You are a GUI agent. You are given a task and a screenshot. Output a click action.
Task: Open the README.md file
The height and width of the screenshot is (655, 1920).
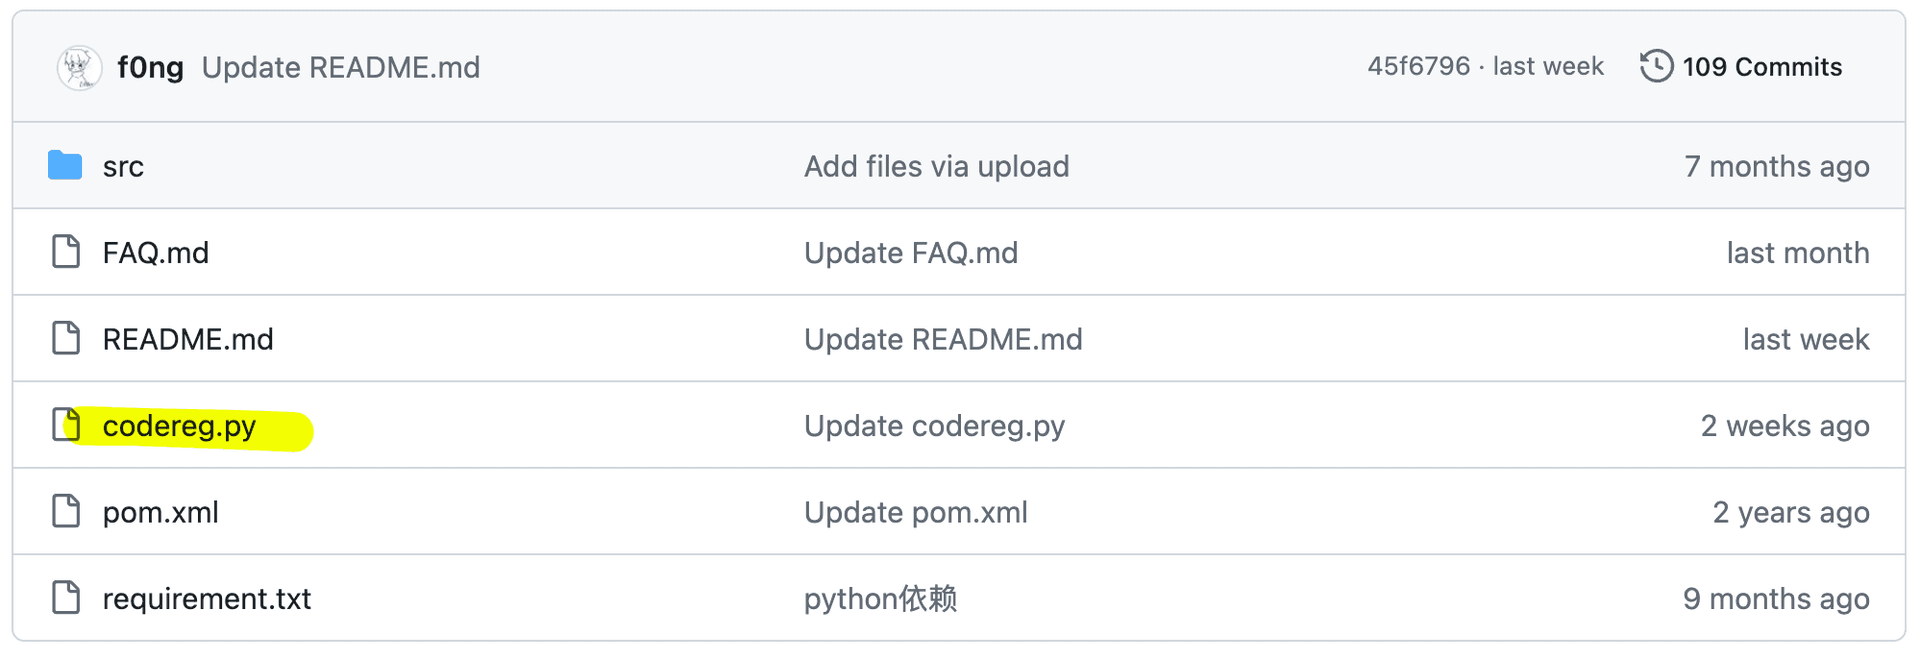pos(188,339)
